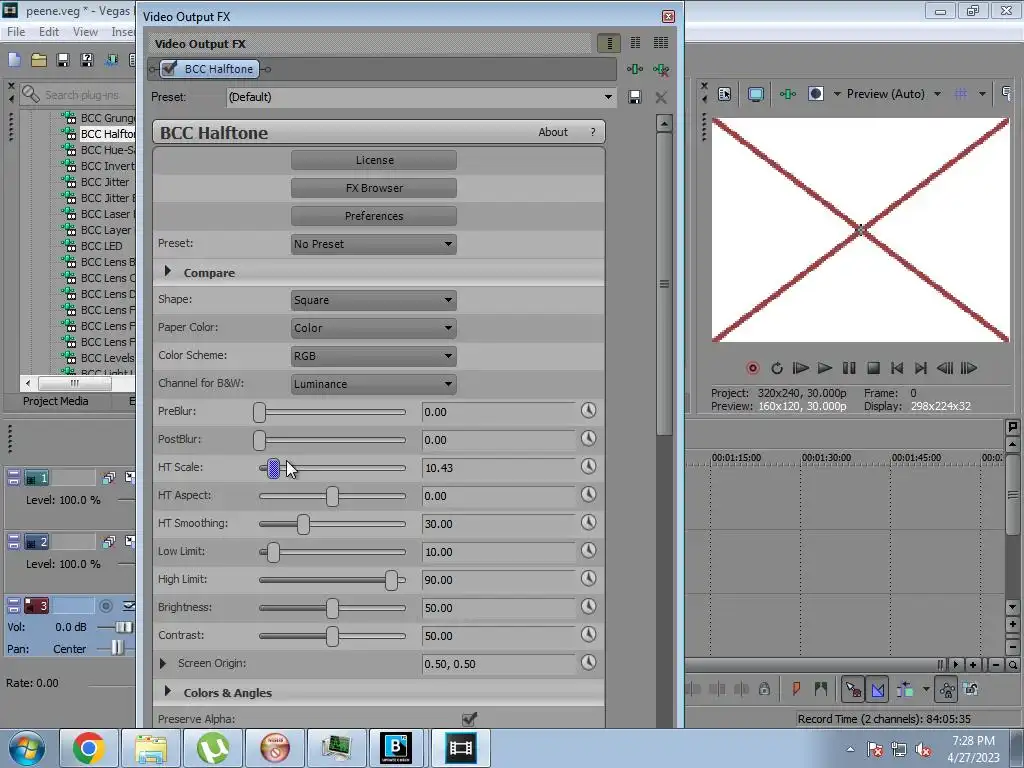Screen dimensions: 1024x768
Task: Animate PreBlur parameter with clock icon
Action: pyautogui.click(x=588, y=410)
